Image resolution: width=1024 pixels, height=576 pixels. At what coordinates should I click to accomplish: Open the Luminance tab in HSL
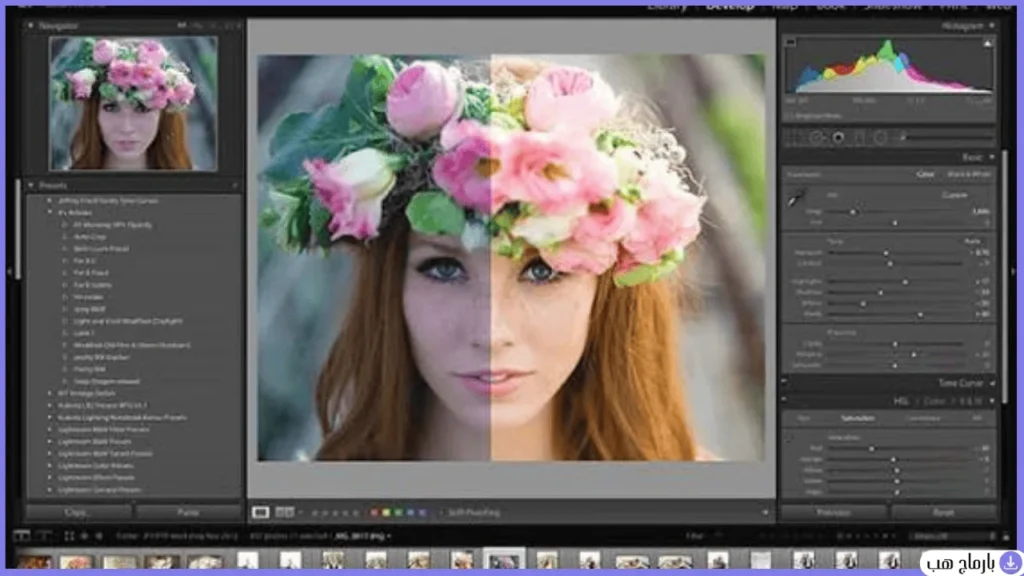click(x=922, y=418)
